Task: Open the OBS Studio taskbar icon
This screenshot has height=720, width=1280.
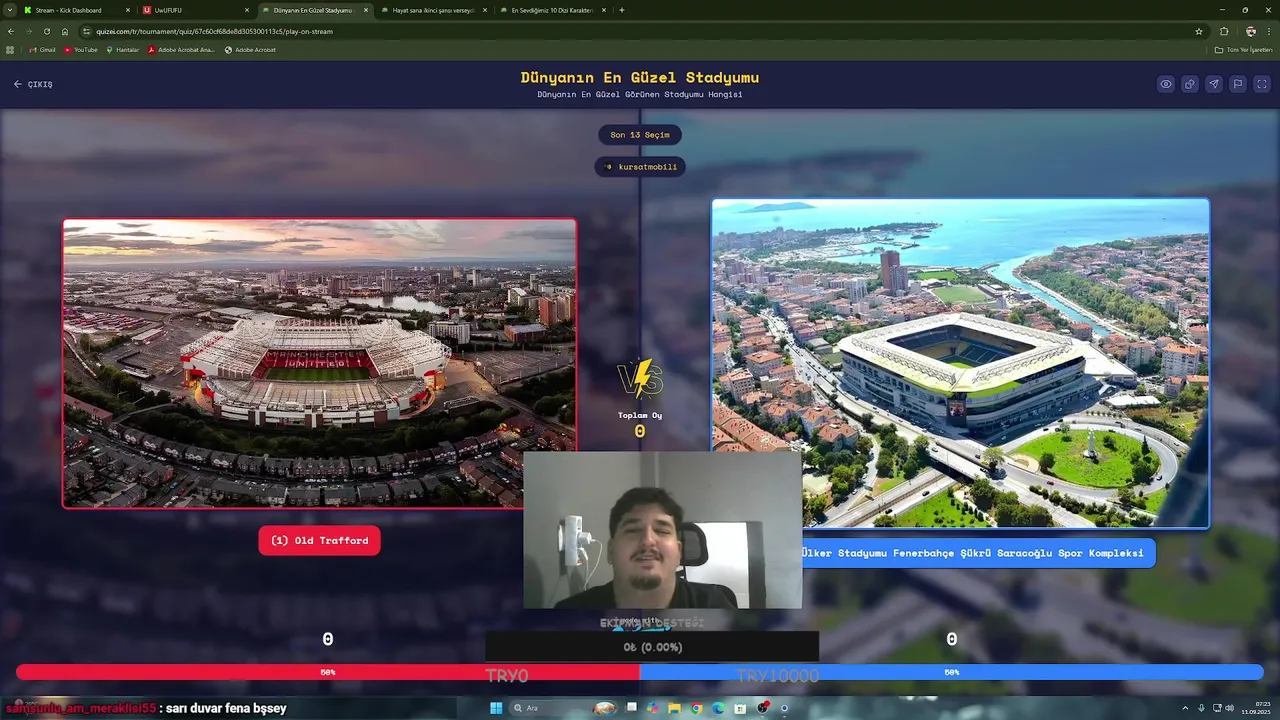Action: coord(763,707)
